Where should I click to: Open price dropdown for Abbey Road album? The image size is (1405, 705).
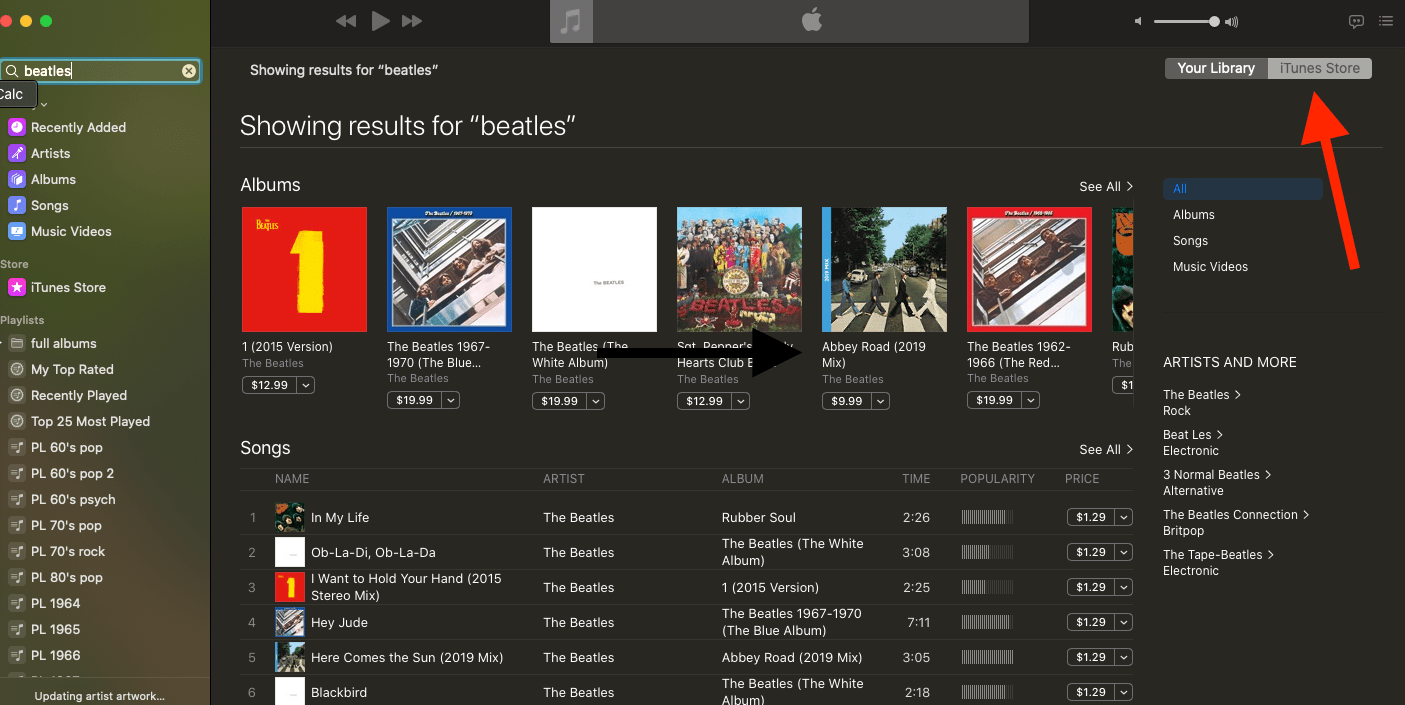880,401
